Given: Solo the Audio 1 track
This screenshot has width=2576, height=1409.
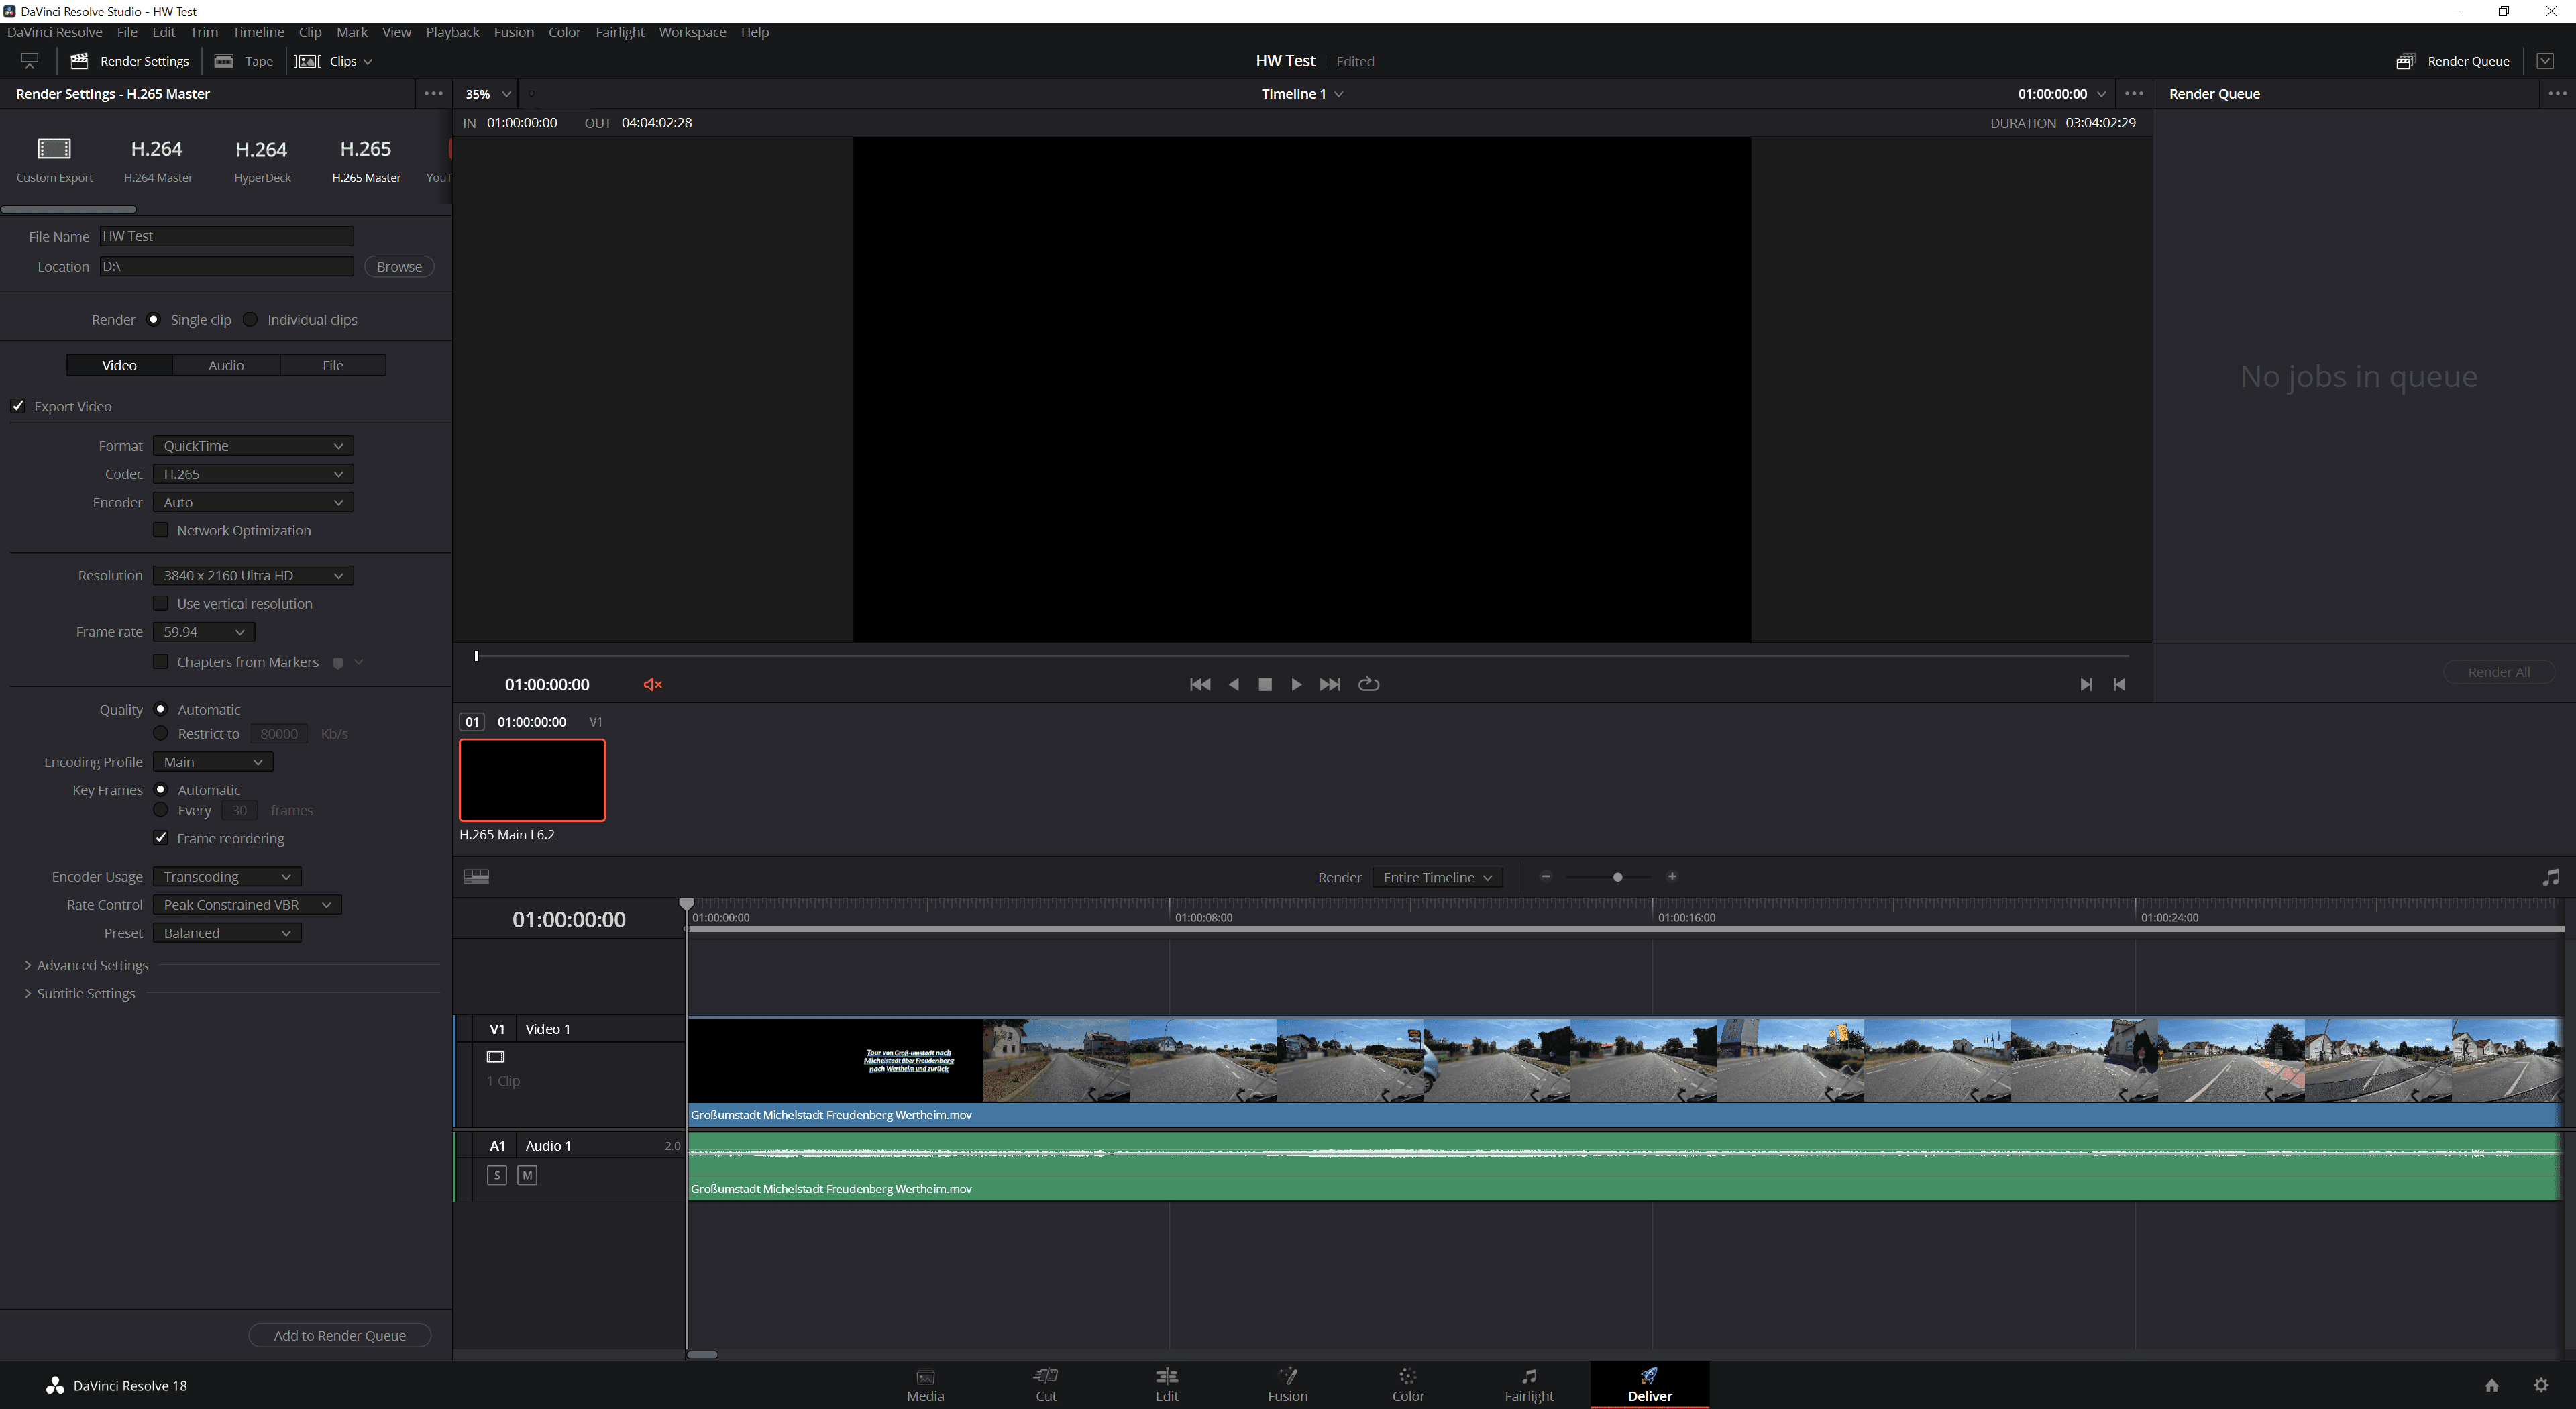Looking at the screenshot, I should click(497, 1175).
